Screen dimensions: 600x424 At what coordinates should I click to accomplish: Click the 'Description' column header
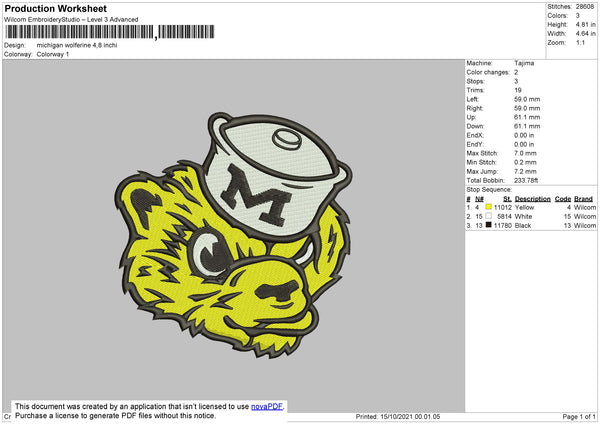[532, 199]
